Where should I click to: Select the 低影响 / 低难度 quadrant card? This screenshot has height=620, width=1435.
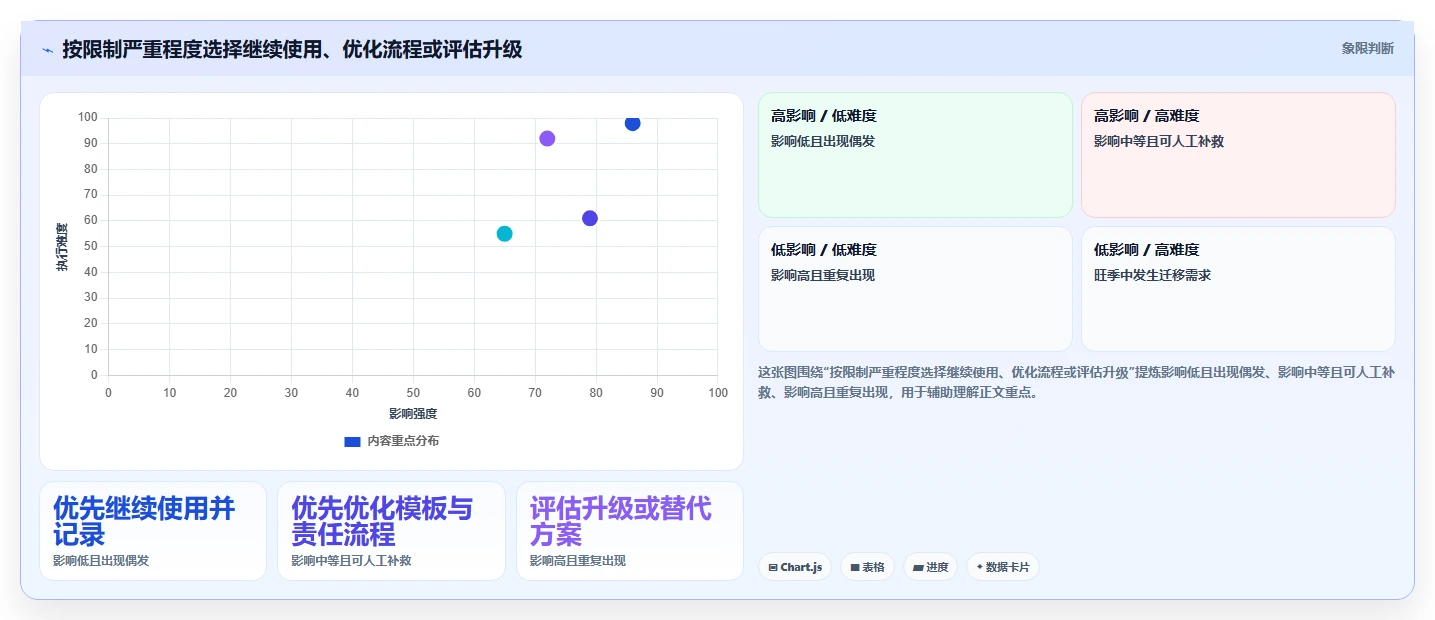915,289
